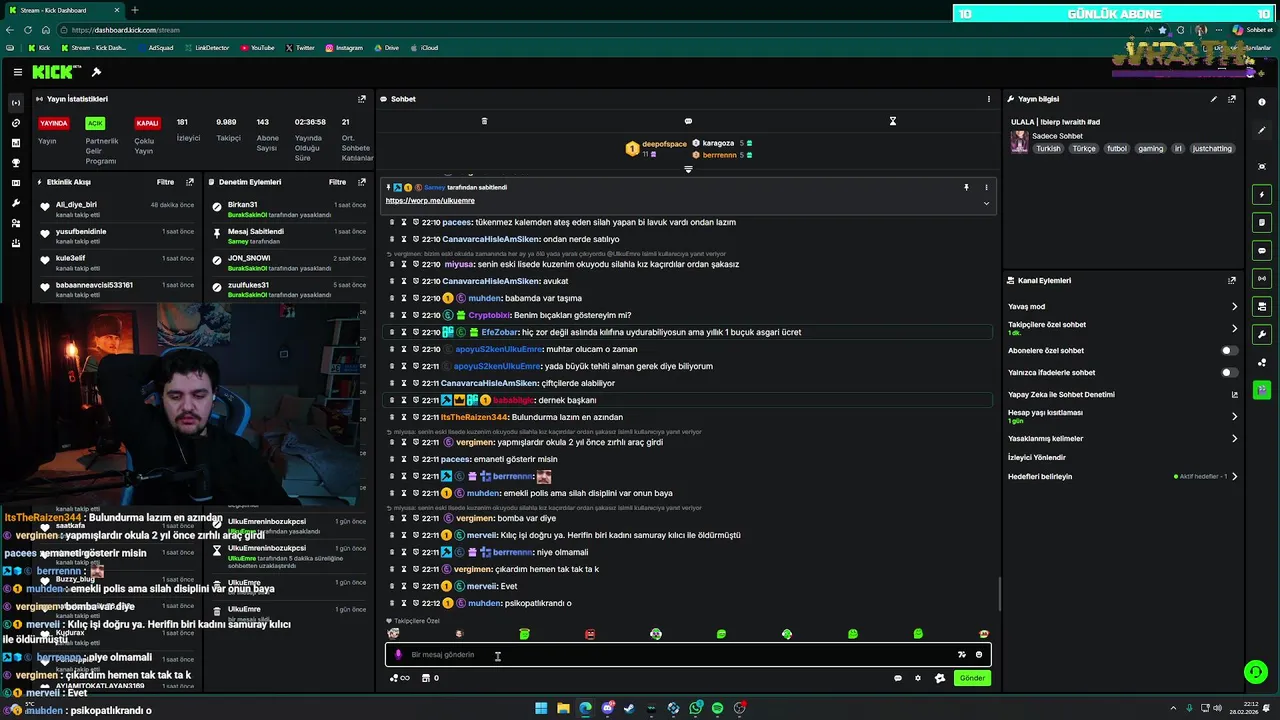Switch to the trash tab in Sohbet
This screenshot has height=720, width=1280.
pyautogui.click(x=484, y=121)
